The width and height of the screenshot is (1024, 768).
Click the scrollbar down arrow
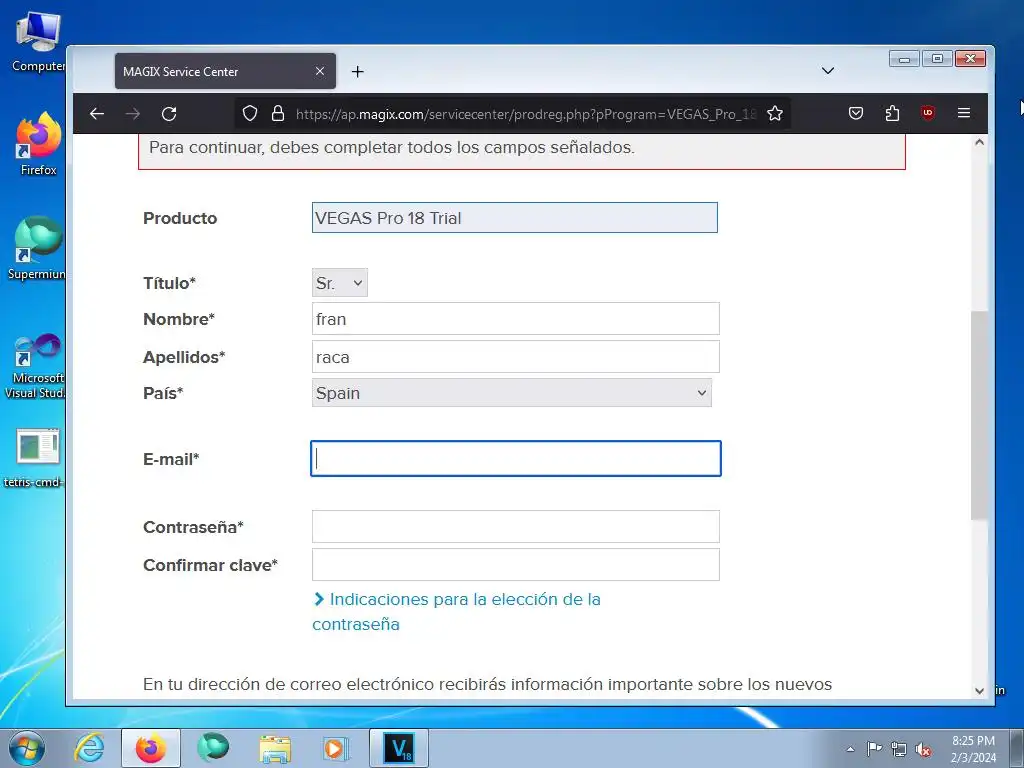979,690
